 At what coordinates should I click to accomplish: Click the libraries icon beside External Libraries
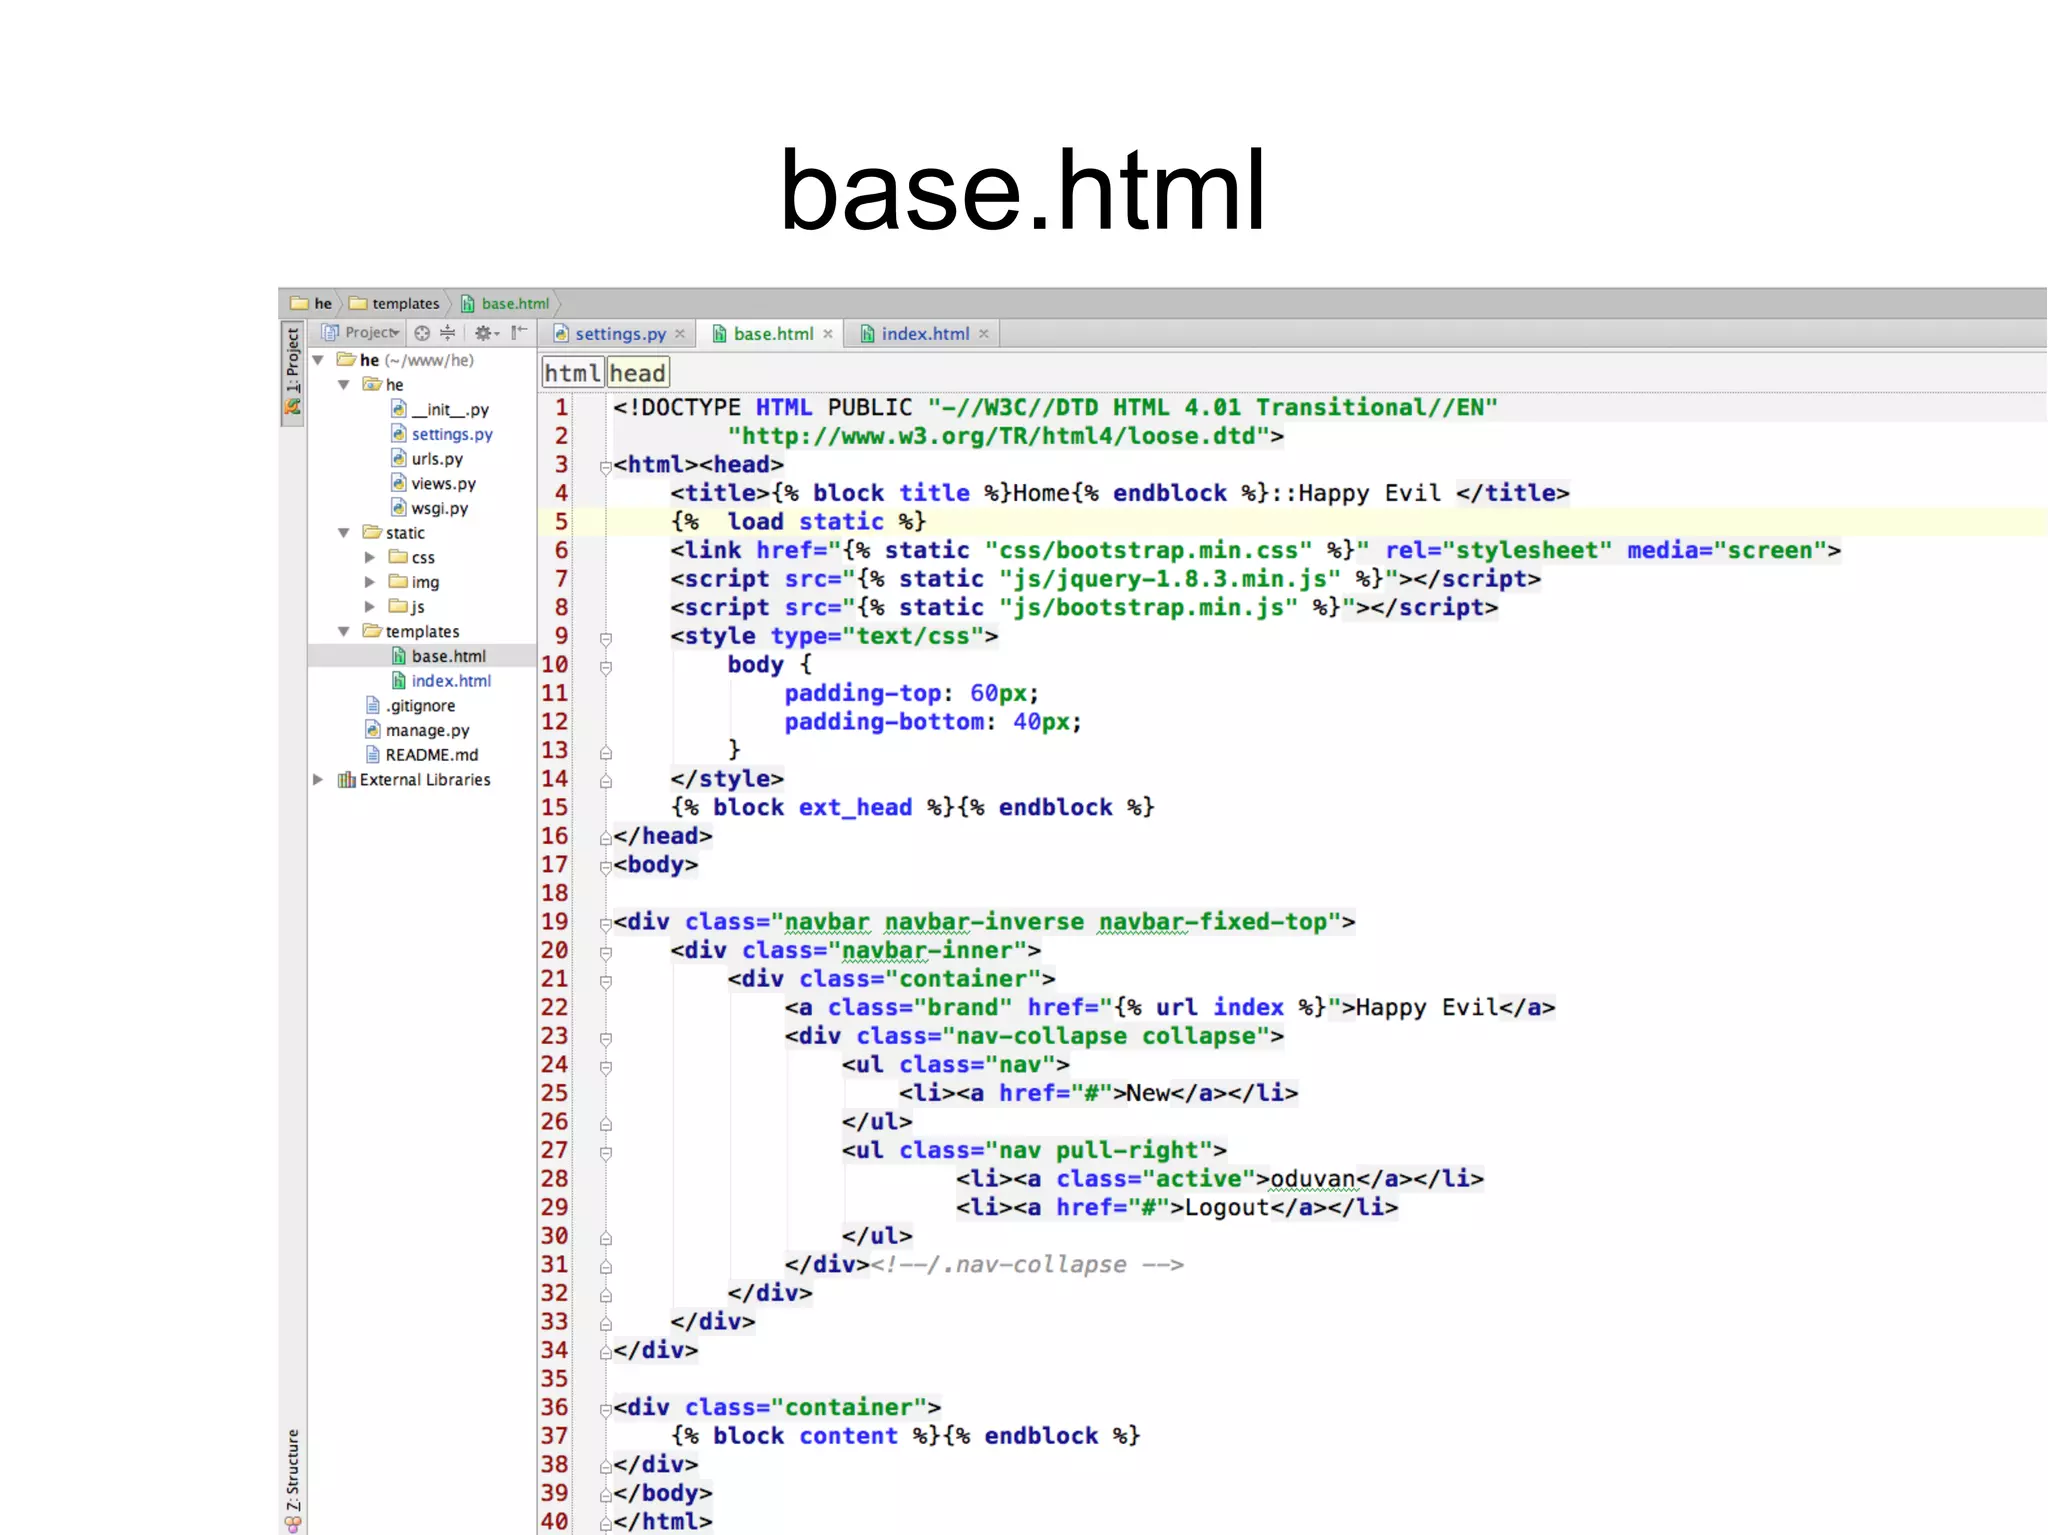tap(346, 780)
